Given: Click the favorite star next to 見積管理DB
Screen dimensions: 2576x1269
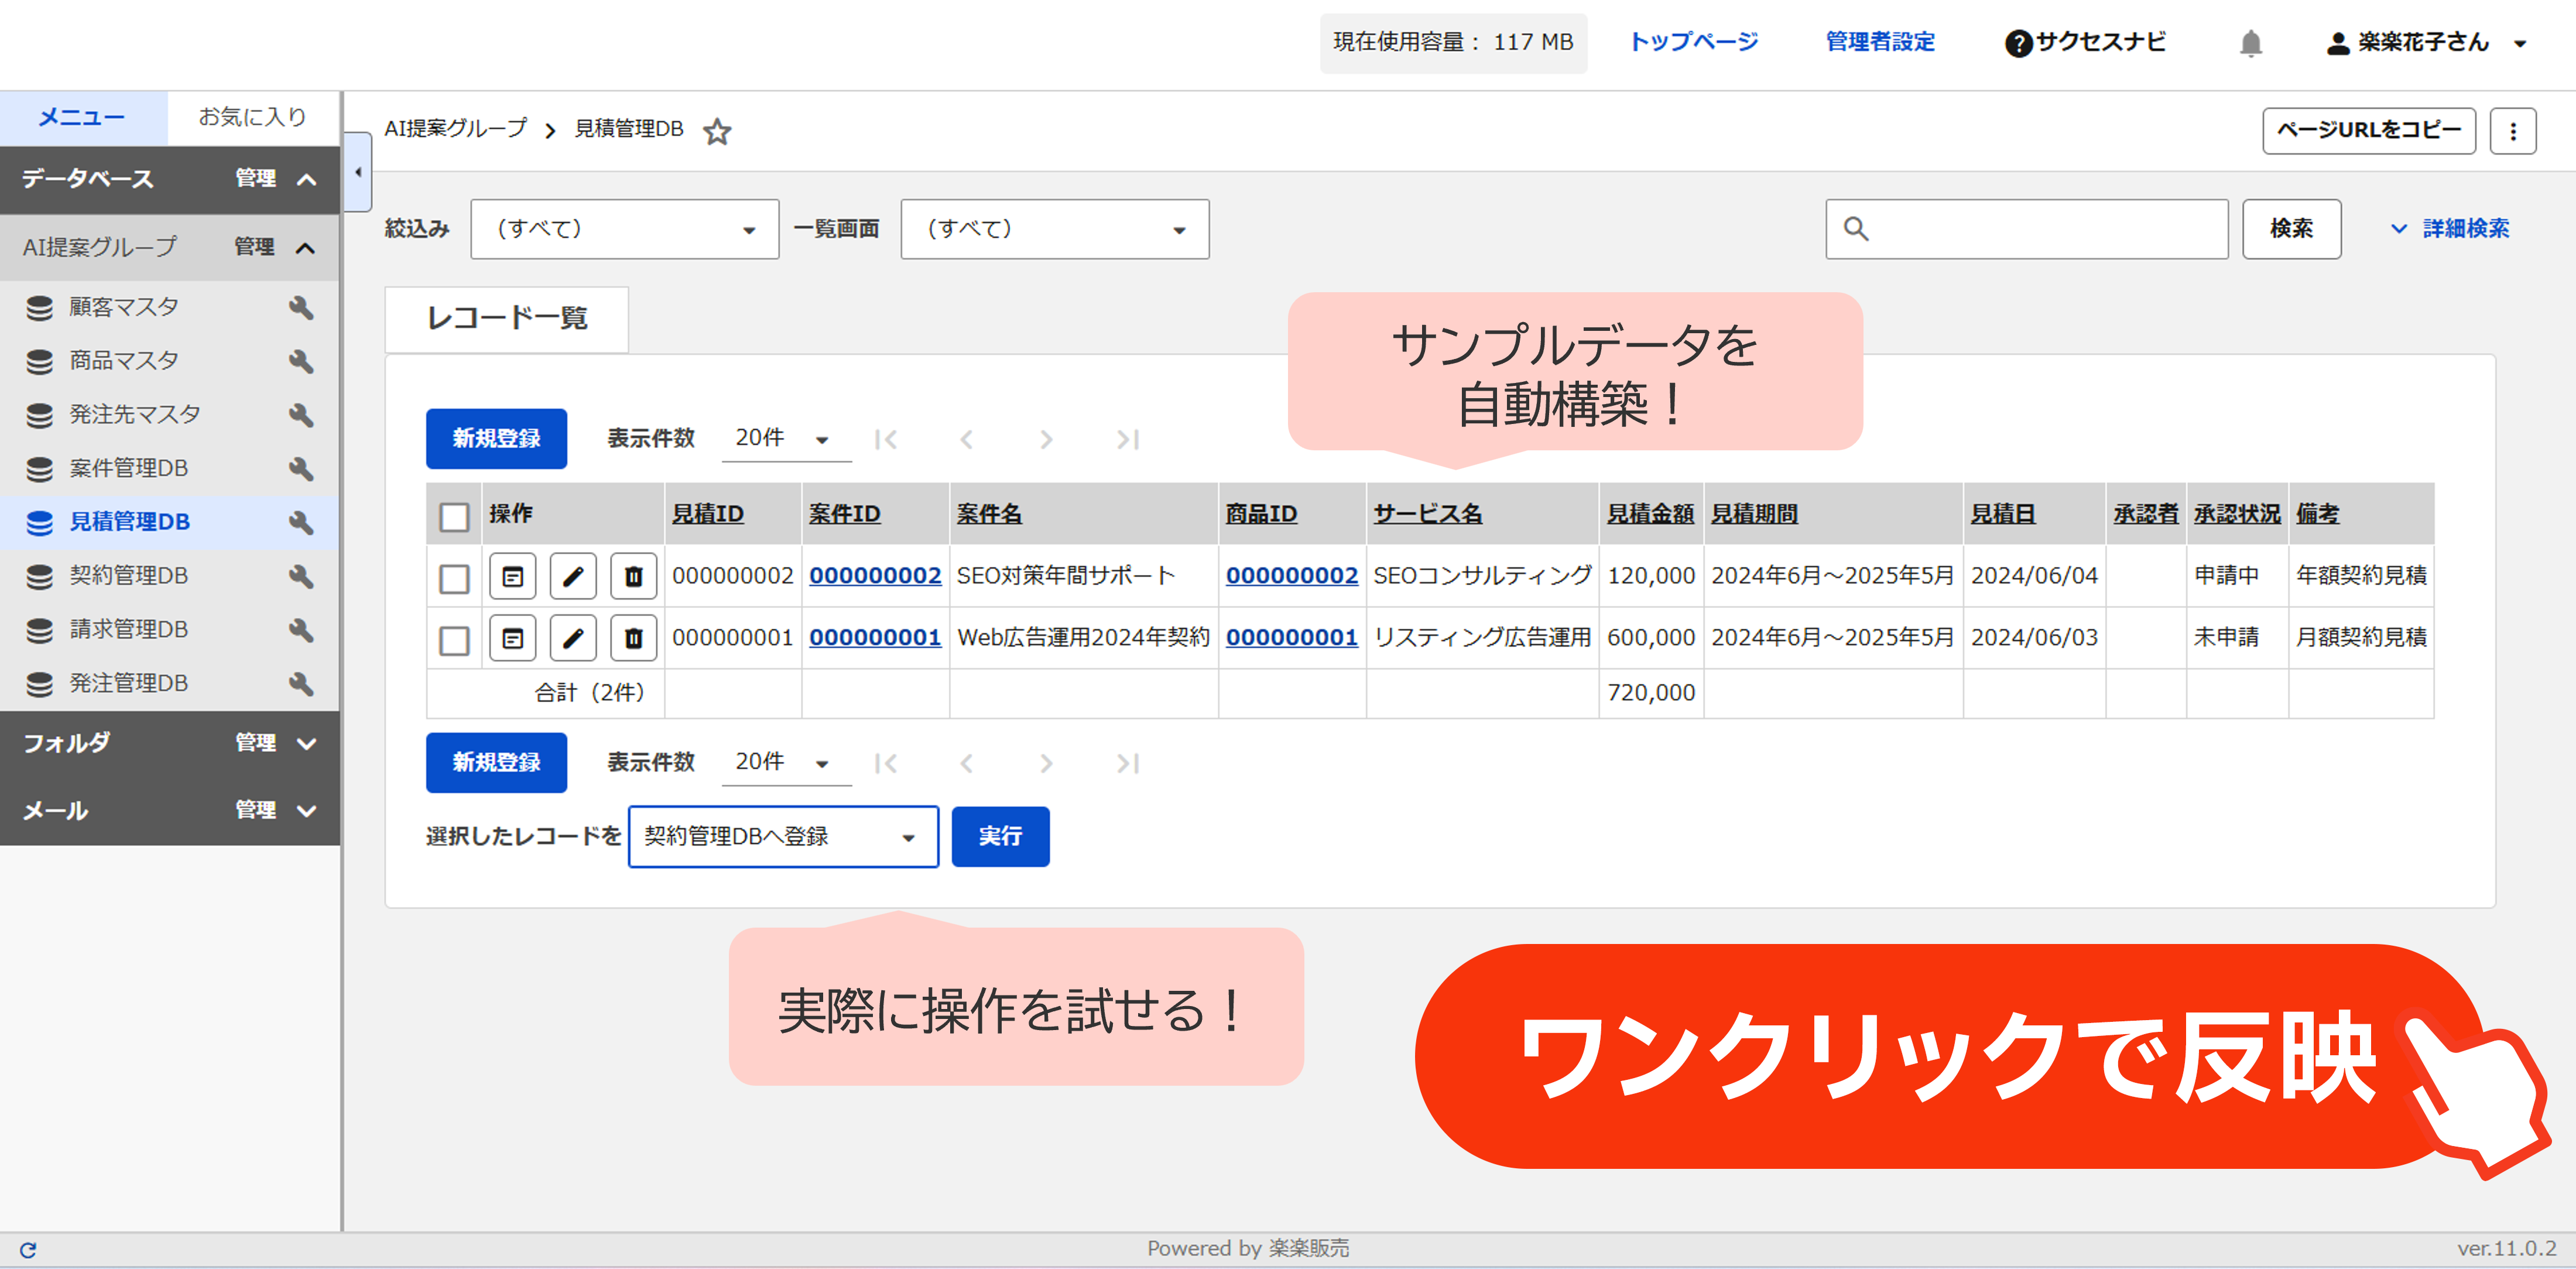Looking at the screenshot, I should tap(717, 131).
